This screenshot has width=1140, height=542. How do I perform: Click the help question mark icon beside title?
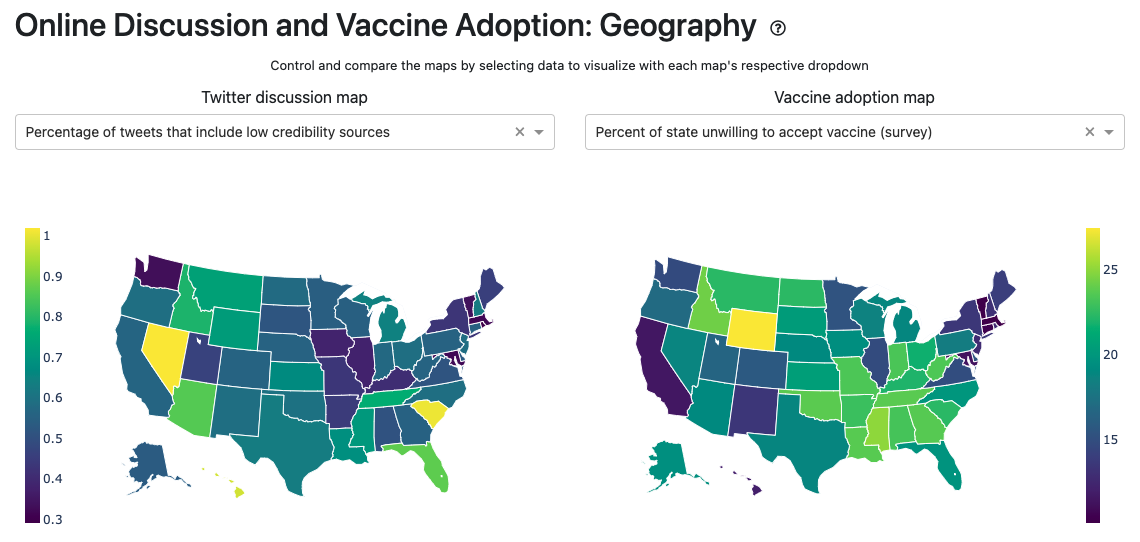coord(778,28)
